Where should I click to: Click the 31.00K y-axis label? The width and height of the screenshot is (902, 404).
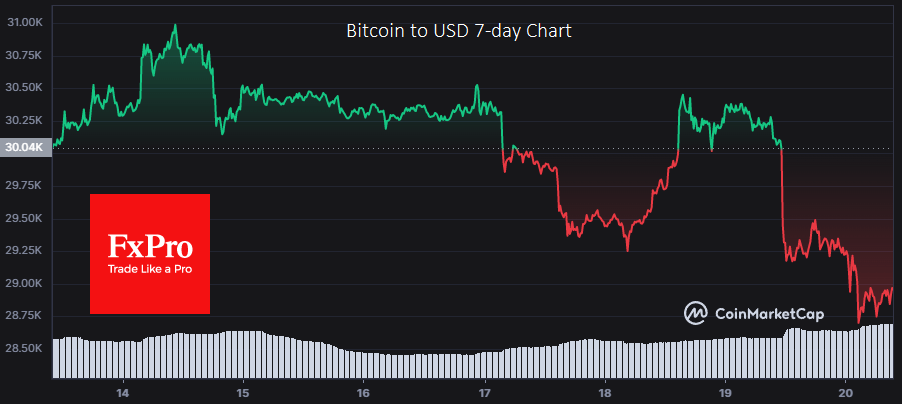click(x=25, y=22)
